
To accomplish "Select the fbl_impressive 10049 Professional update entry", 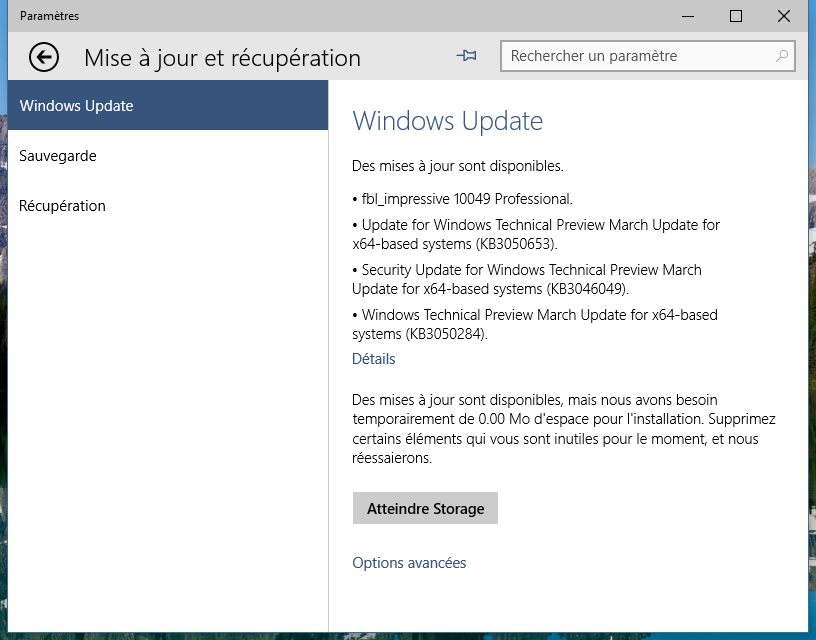I will pyautogui.click(x=463, y=199).
